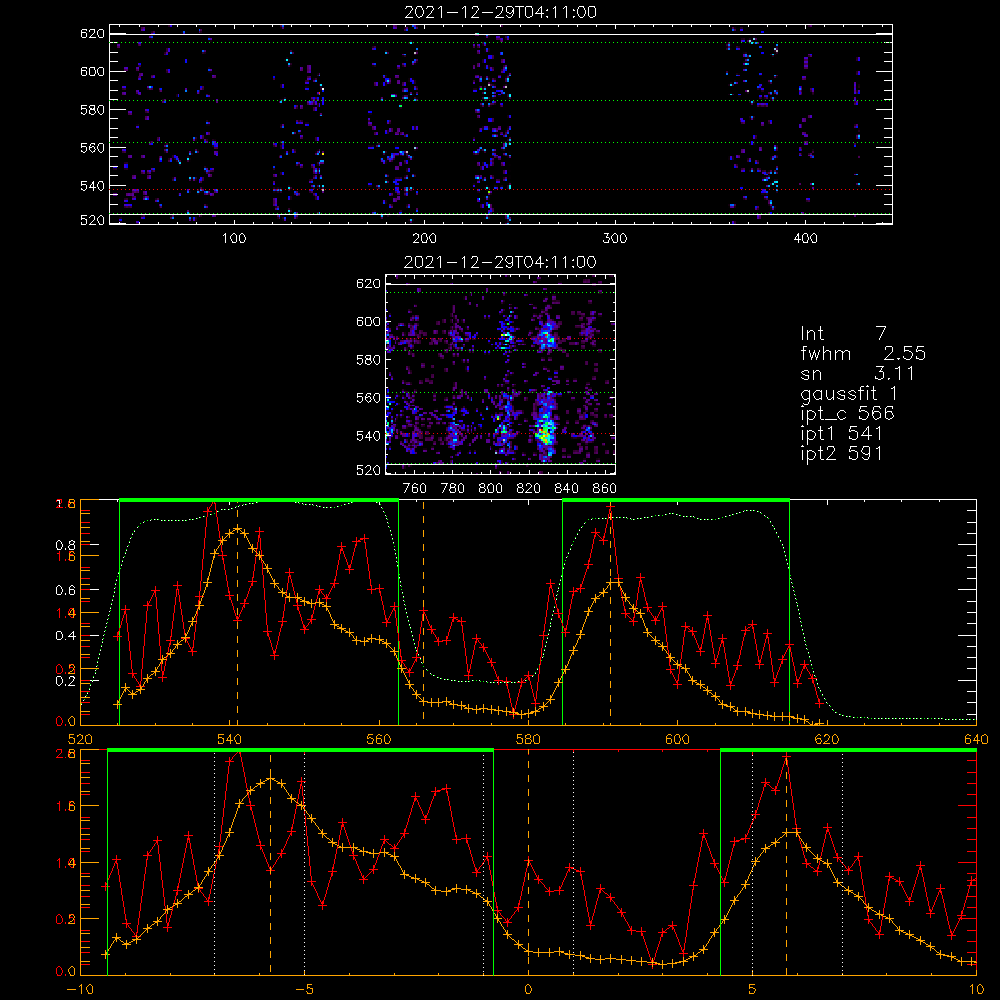The height and width of the screenshot is (1000, 1000).
Task: Click x-axis label 840 under middle image
Action: pyautogui.click(x=566, y=489)
